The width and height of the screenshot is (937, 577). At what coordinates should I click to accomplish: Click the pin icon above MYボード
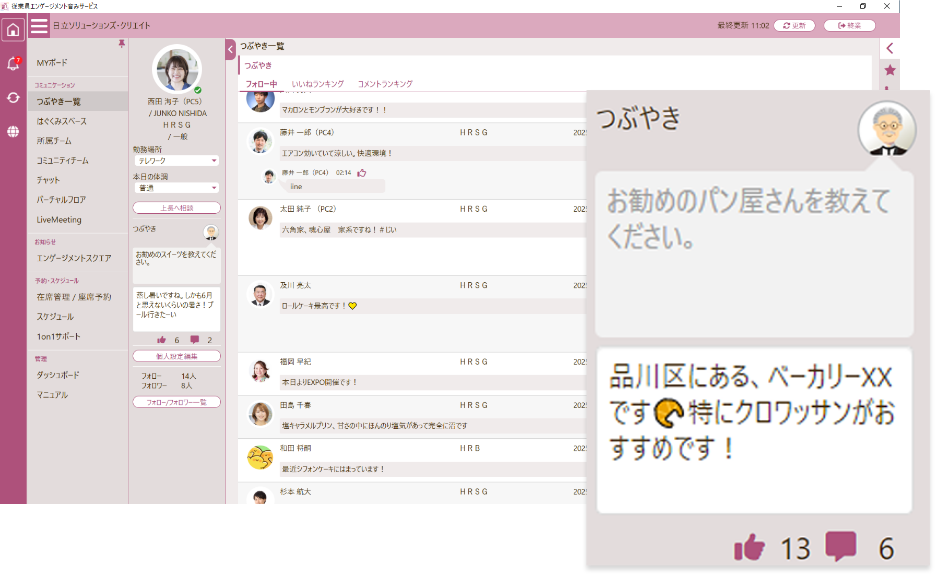(122, 44)
